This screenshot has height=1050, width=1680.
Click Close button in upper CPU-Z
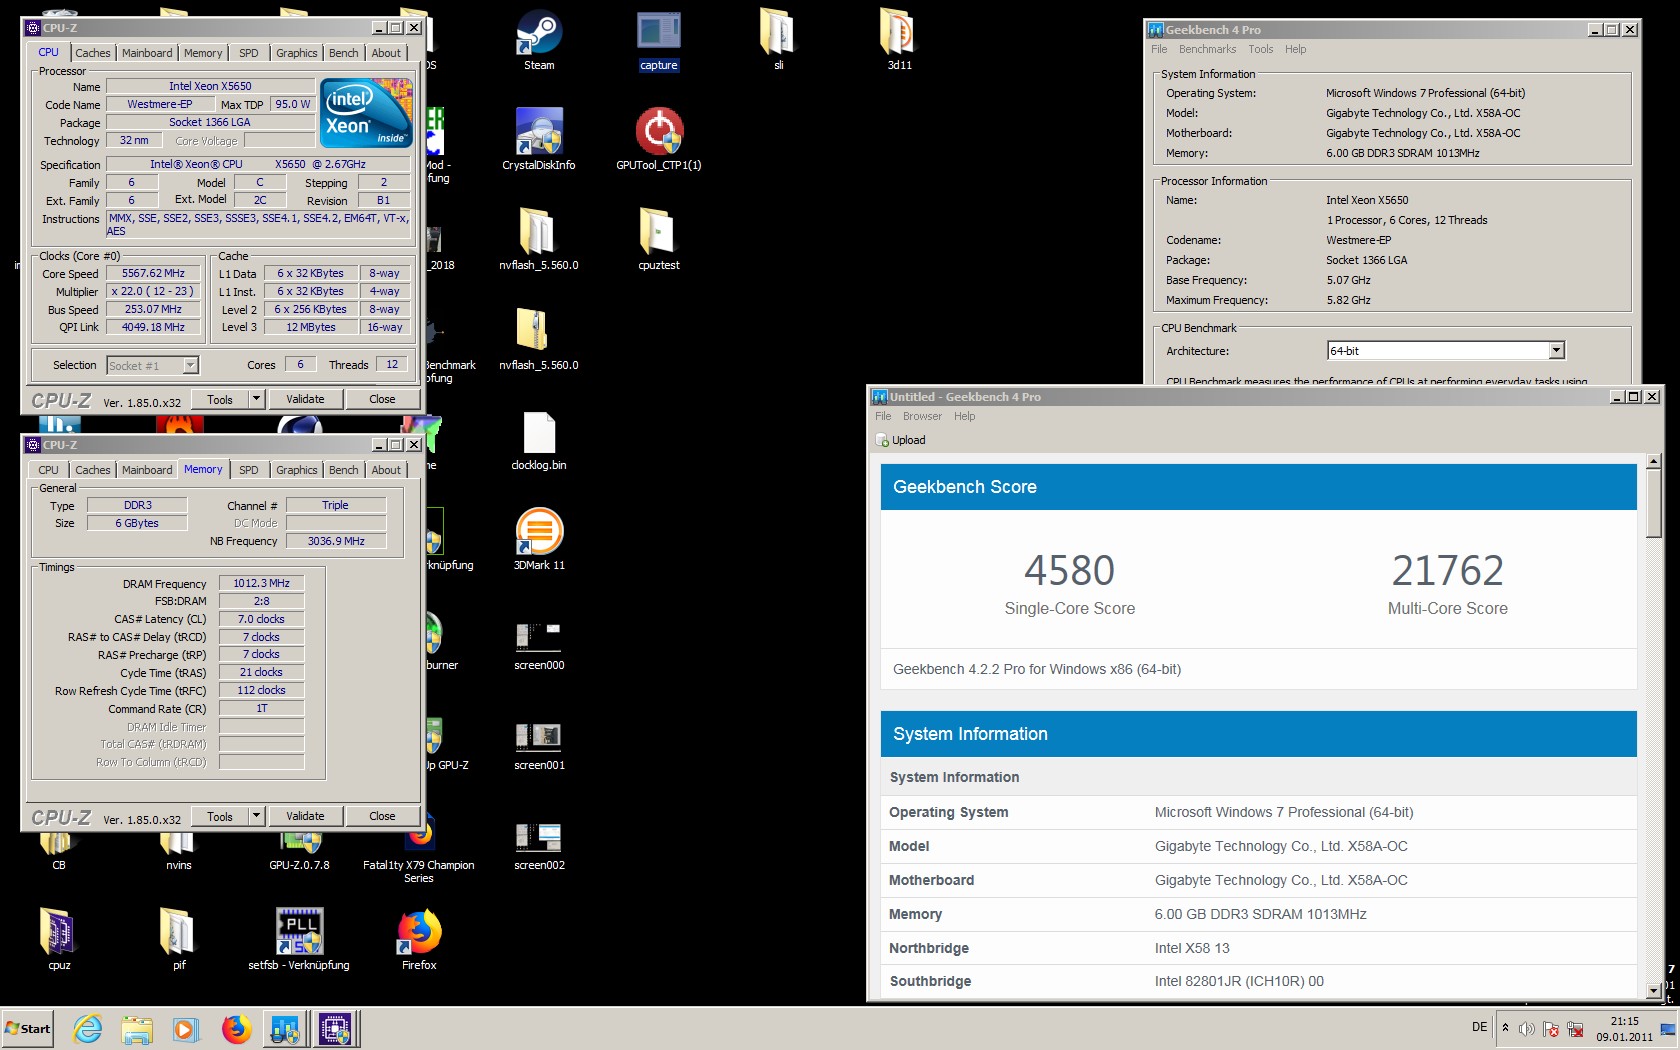click(x=382, y=399)
